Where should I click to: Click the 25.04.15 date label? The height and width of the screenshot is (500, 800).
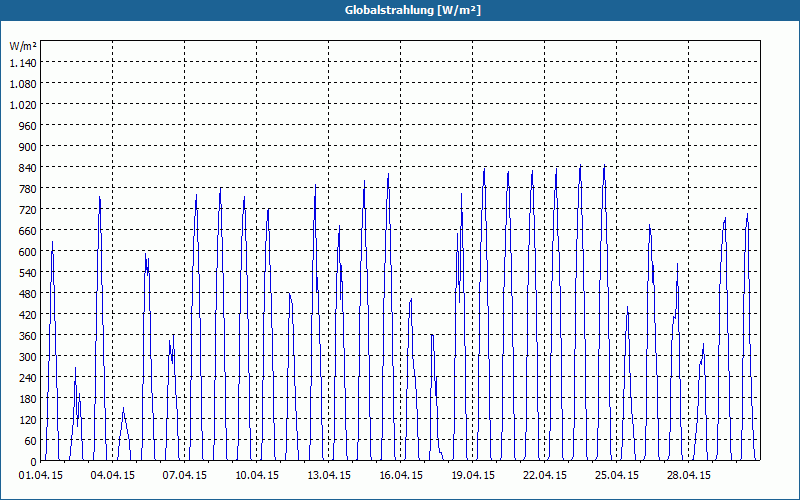pos(616,476)
